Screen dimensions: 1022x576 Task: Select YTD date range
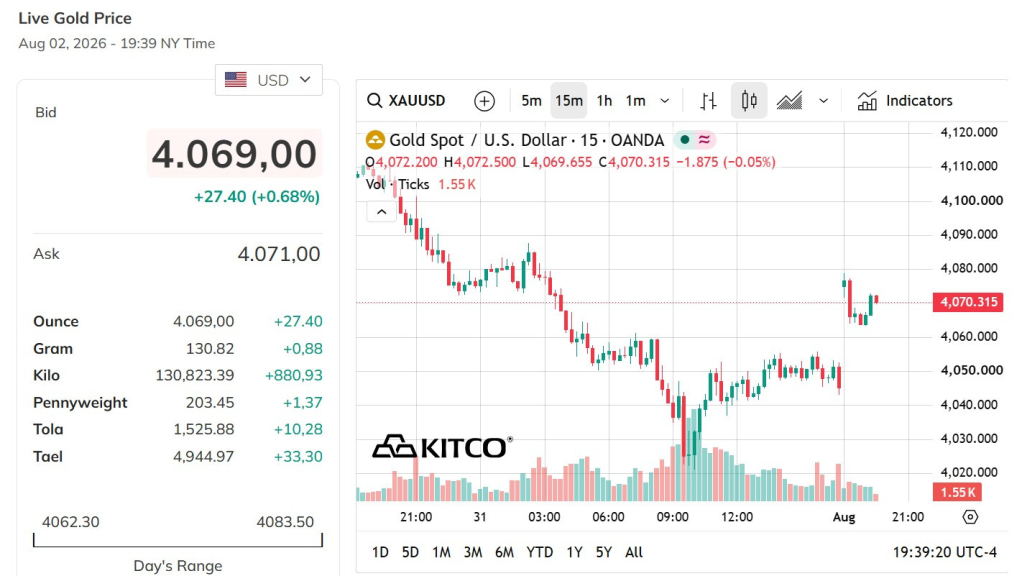540,553
